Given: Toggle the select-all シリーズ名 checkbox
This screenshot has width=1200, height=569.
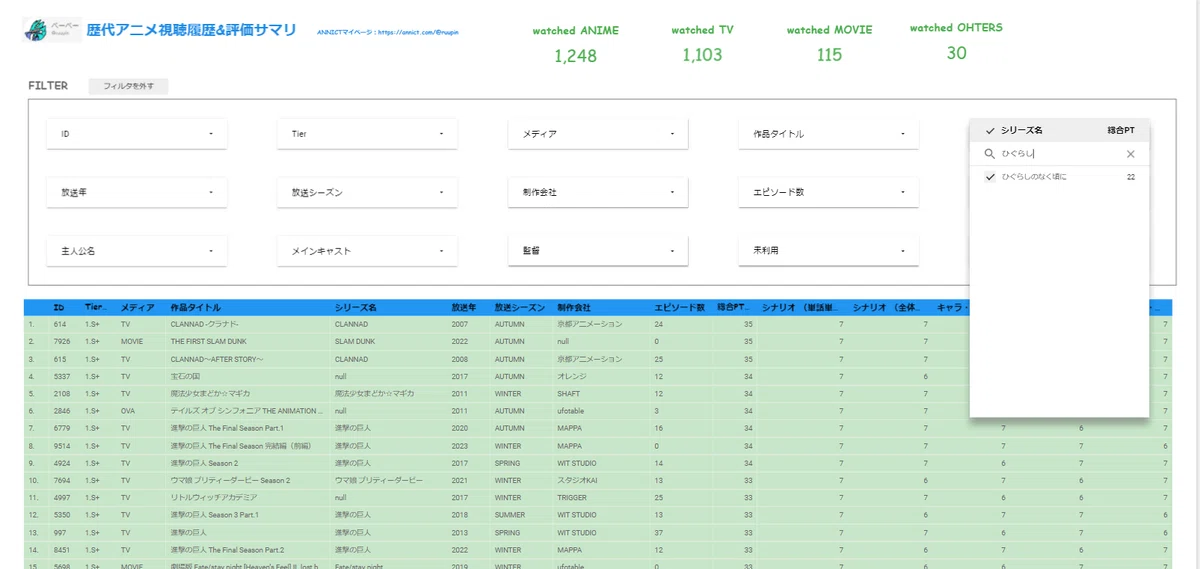Looking at the screenshot, I should click(x=990, y=130).
